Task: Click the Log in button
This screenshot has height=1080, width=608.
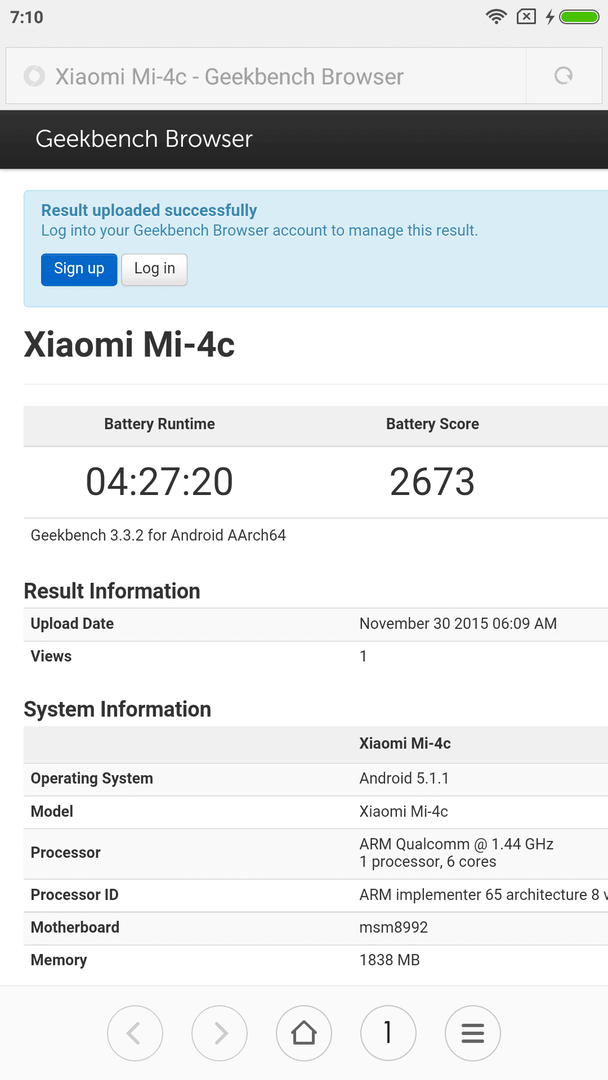Action: point(154,269)
